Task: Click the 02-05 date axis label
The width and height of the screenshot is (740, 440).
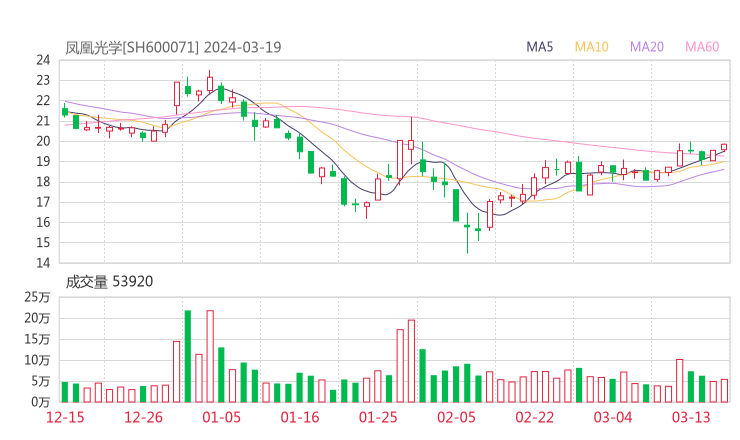Action: (456, 417)
